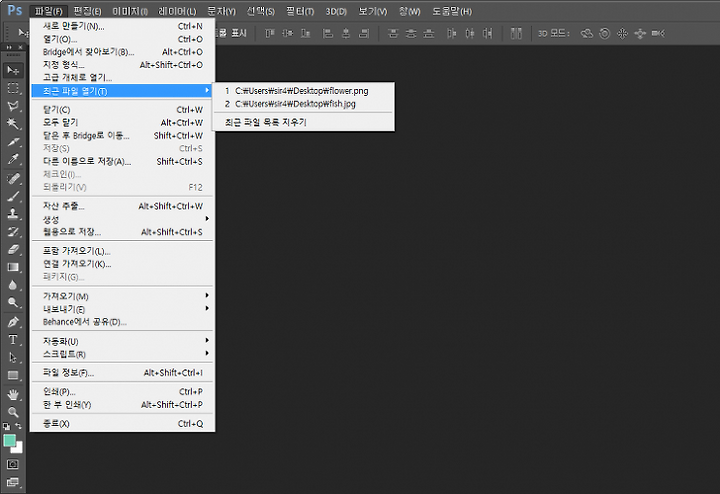Viewport: 720px width, 494px height.
Task: Click 최근 파일 목록 지우기
Action: 303,122
